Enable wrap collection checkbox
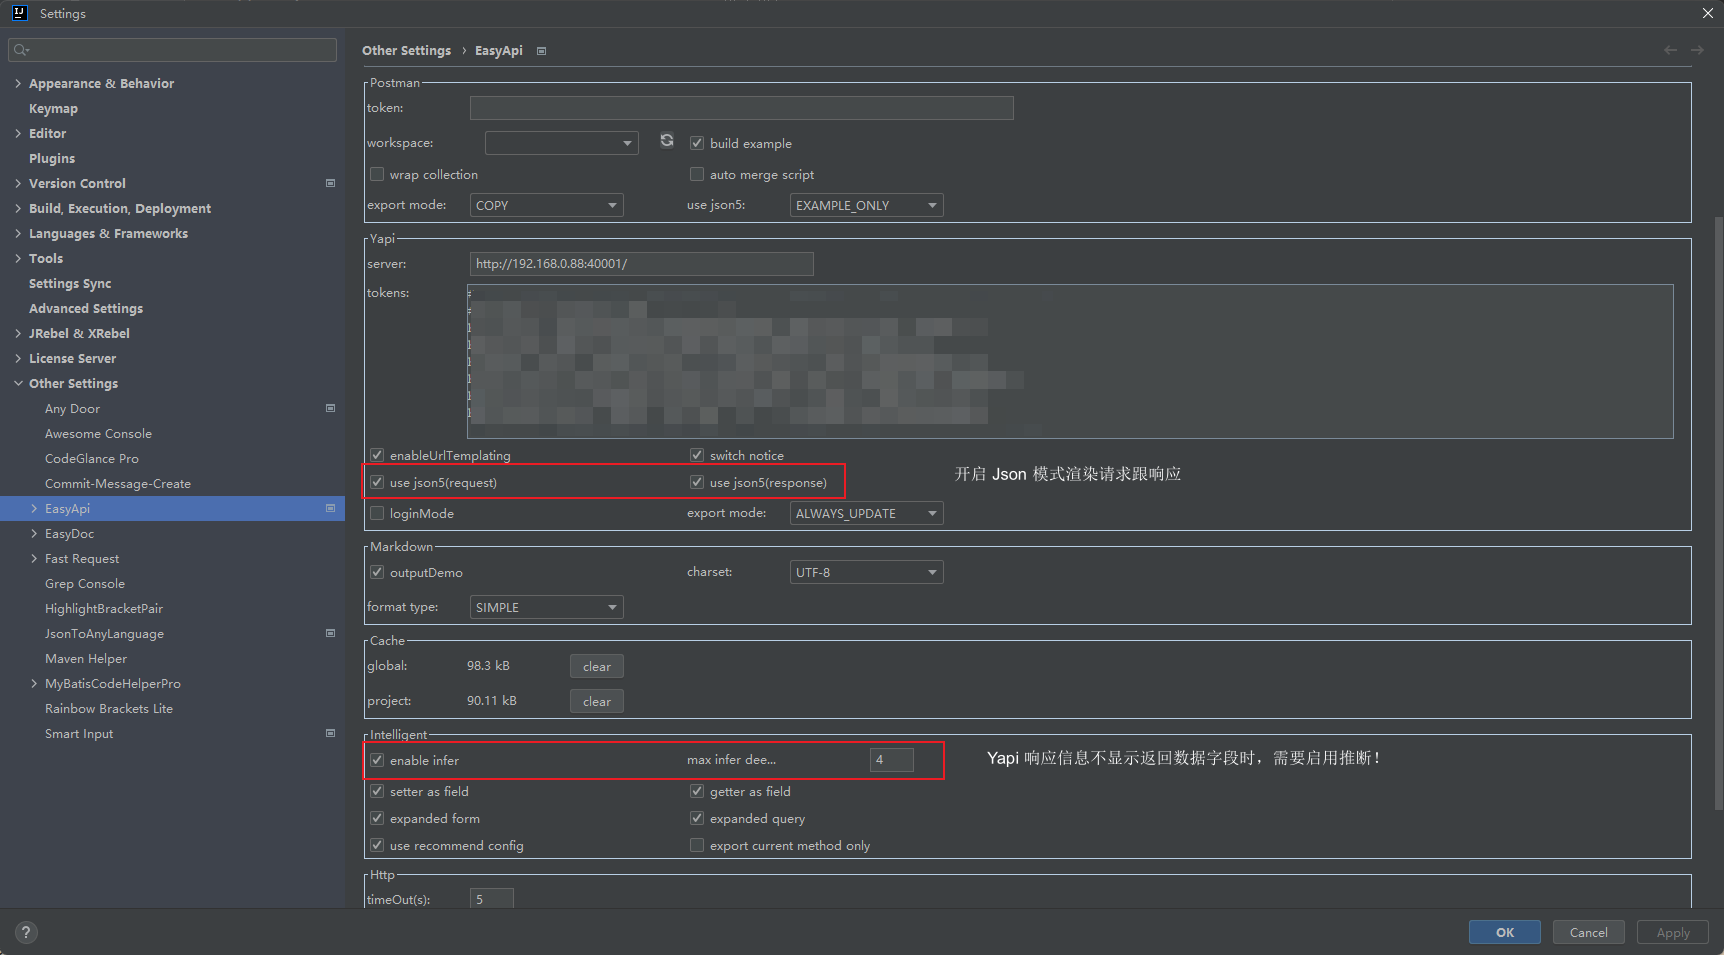 pyautogui.click(x=377, y=174)
